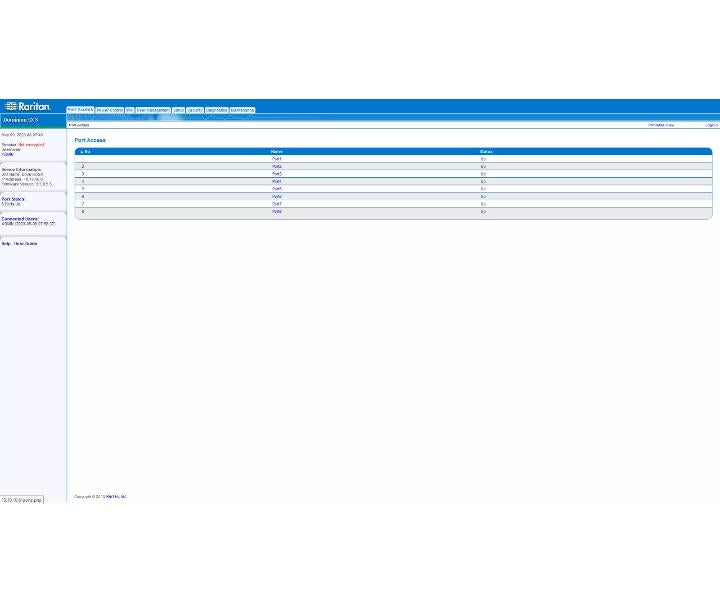Click the admin username link in sidebar
Image resolution: width=720 pixels, height=600 pixels.
(x=8, y=155)
